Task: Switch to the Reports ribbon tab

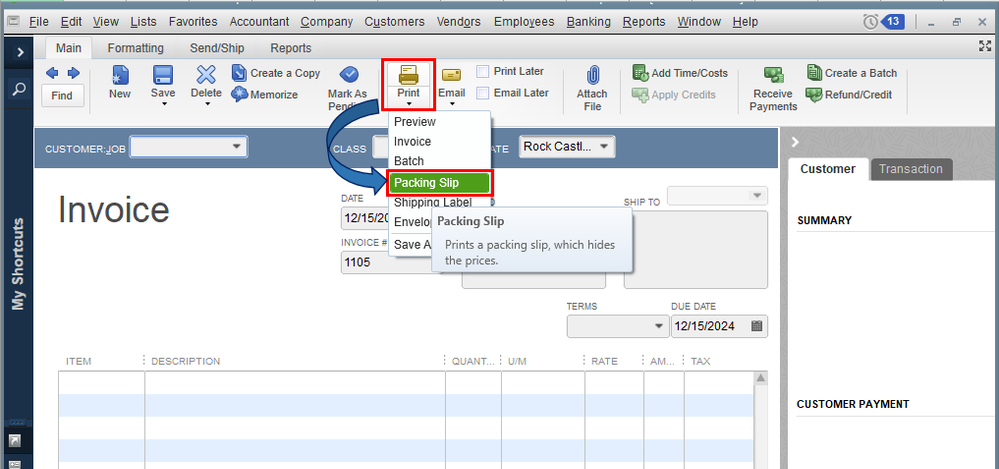Action: point(291,48)
